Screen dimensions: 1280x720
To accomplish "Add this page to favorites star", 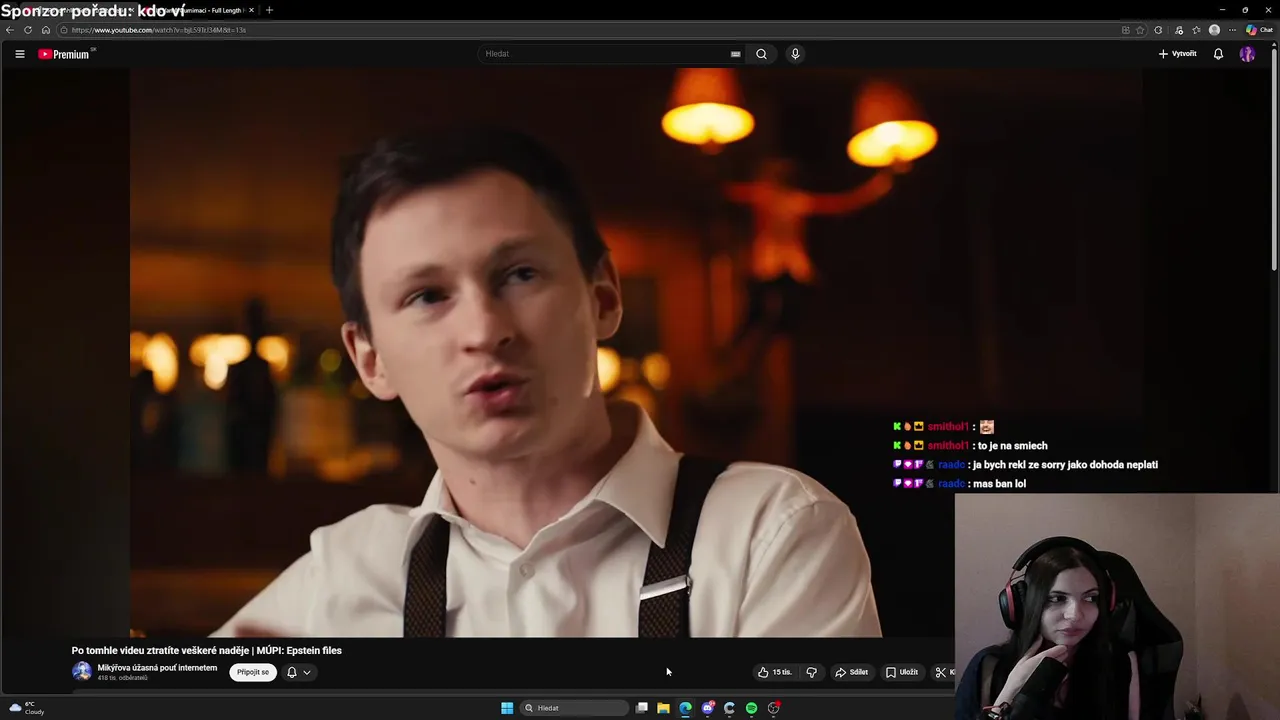I will click(1140, 30).
